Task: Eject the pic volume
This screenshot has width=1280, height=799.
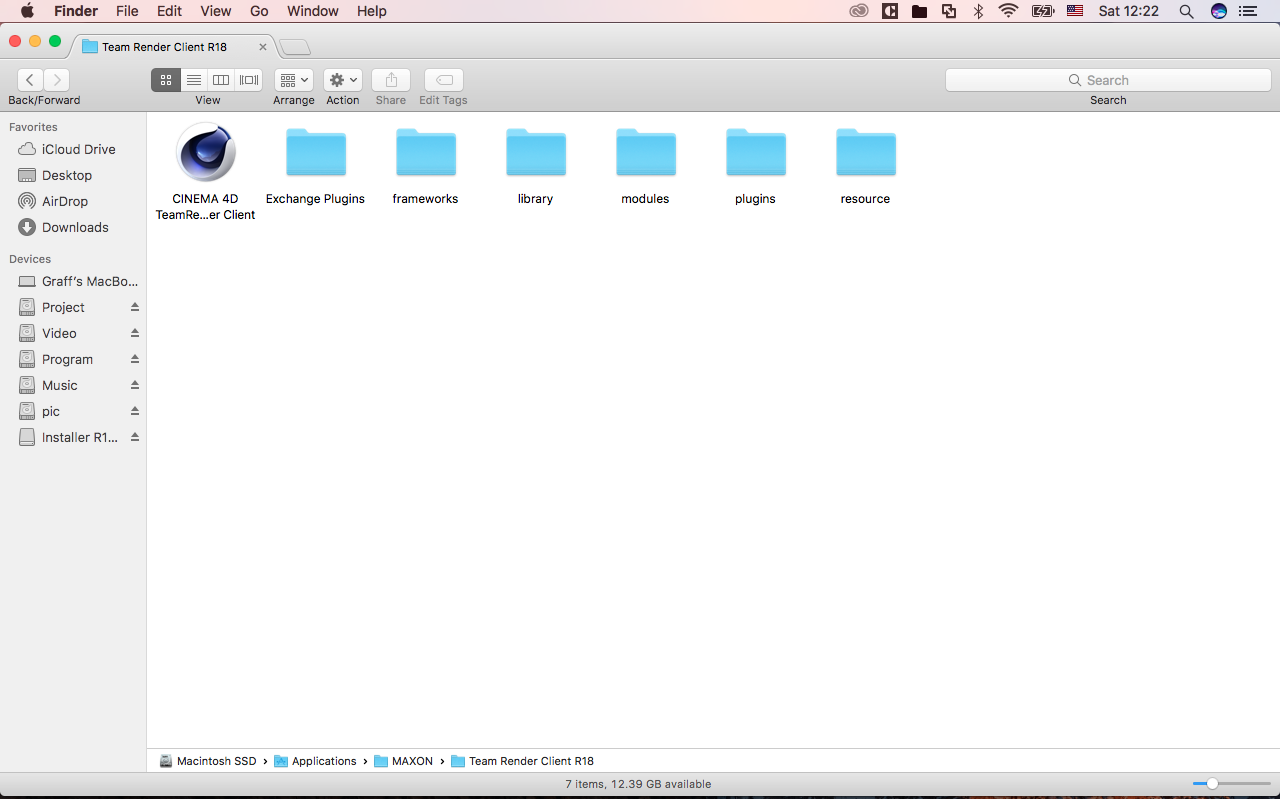Action: coord(135,411)
